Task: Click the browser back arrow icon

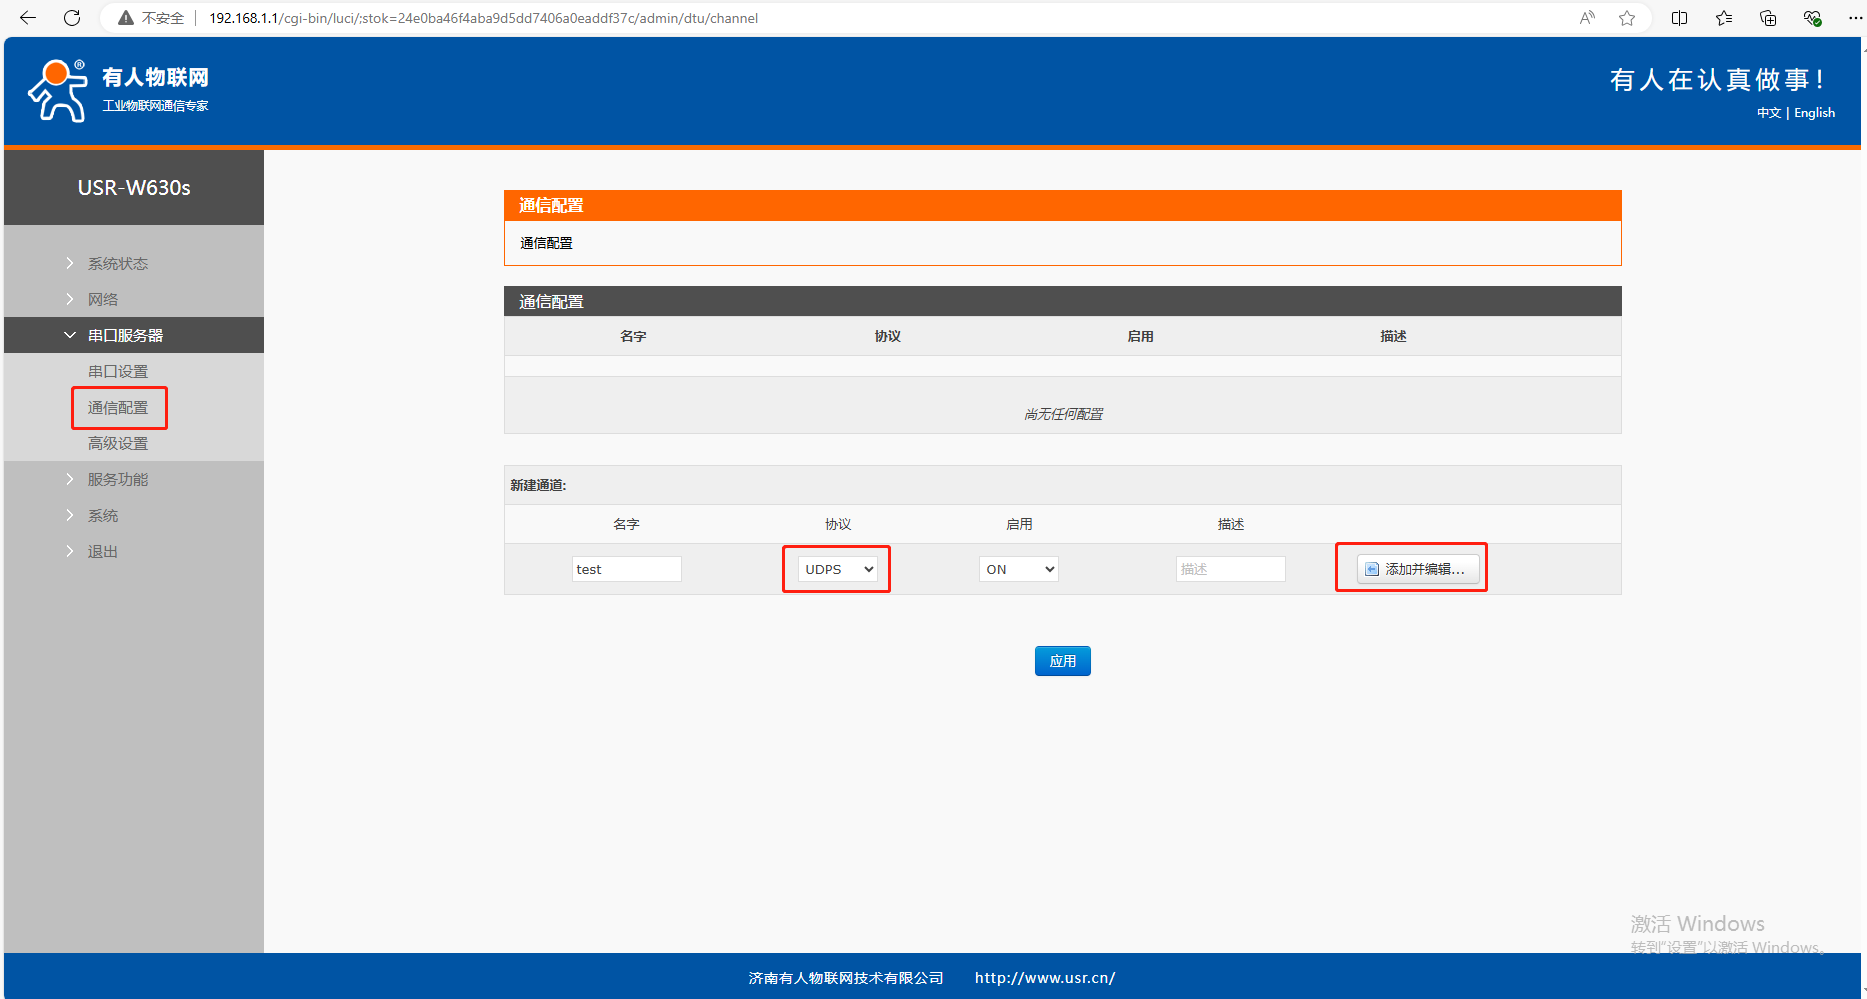Action: [28, 18]
